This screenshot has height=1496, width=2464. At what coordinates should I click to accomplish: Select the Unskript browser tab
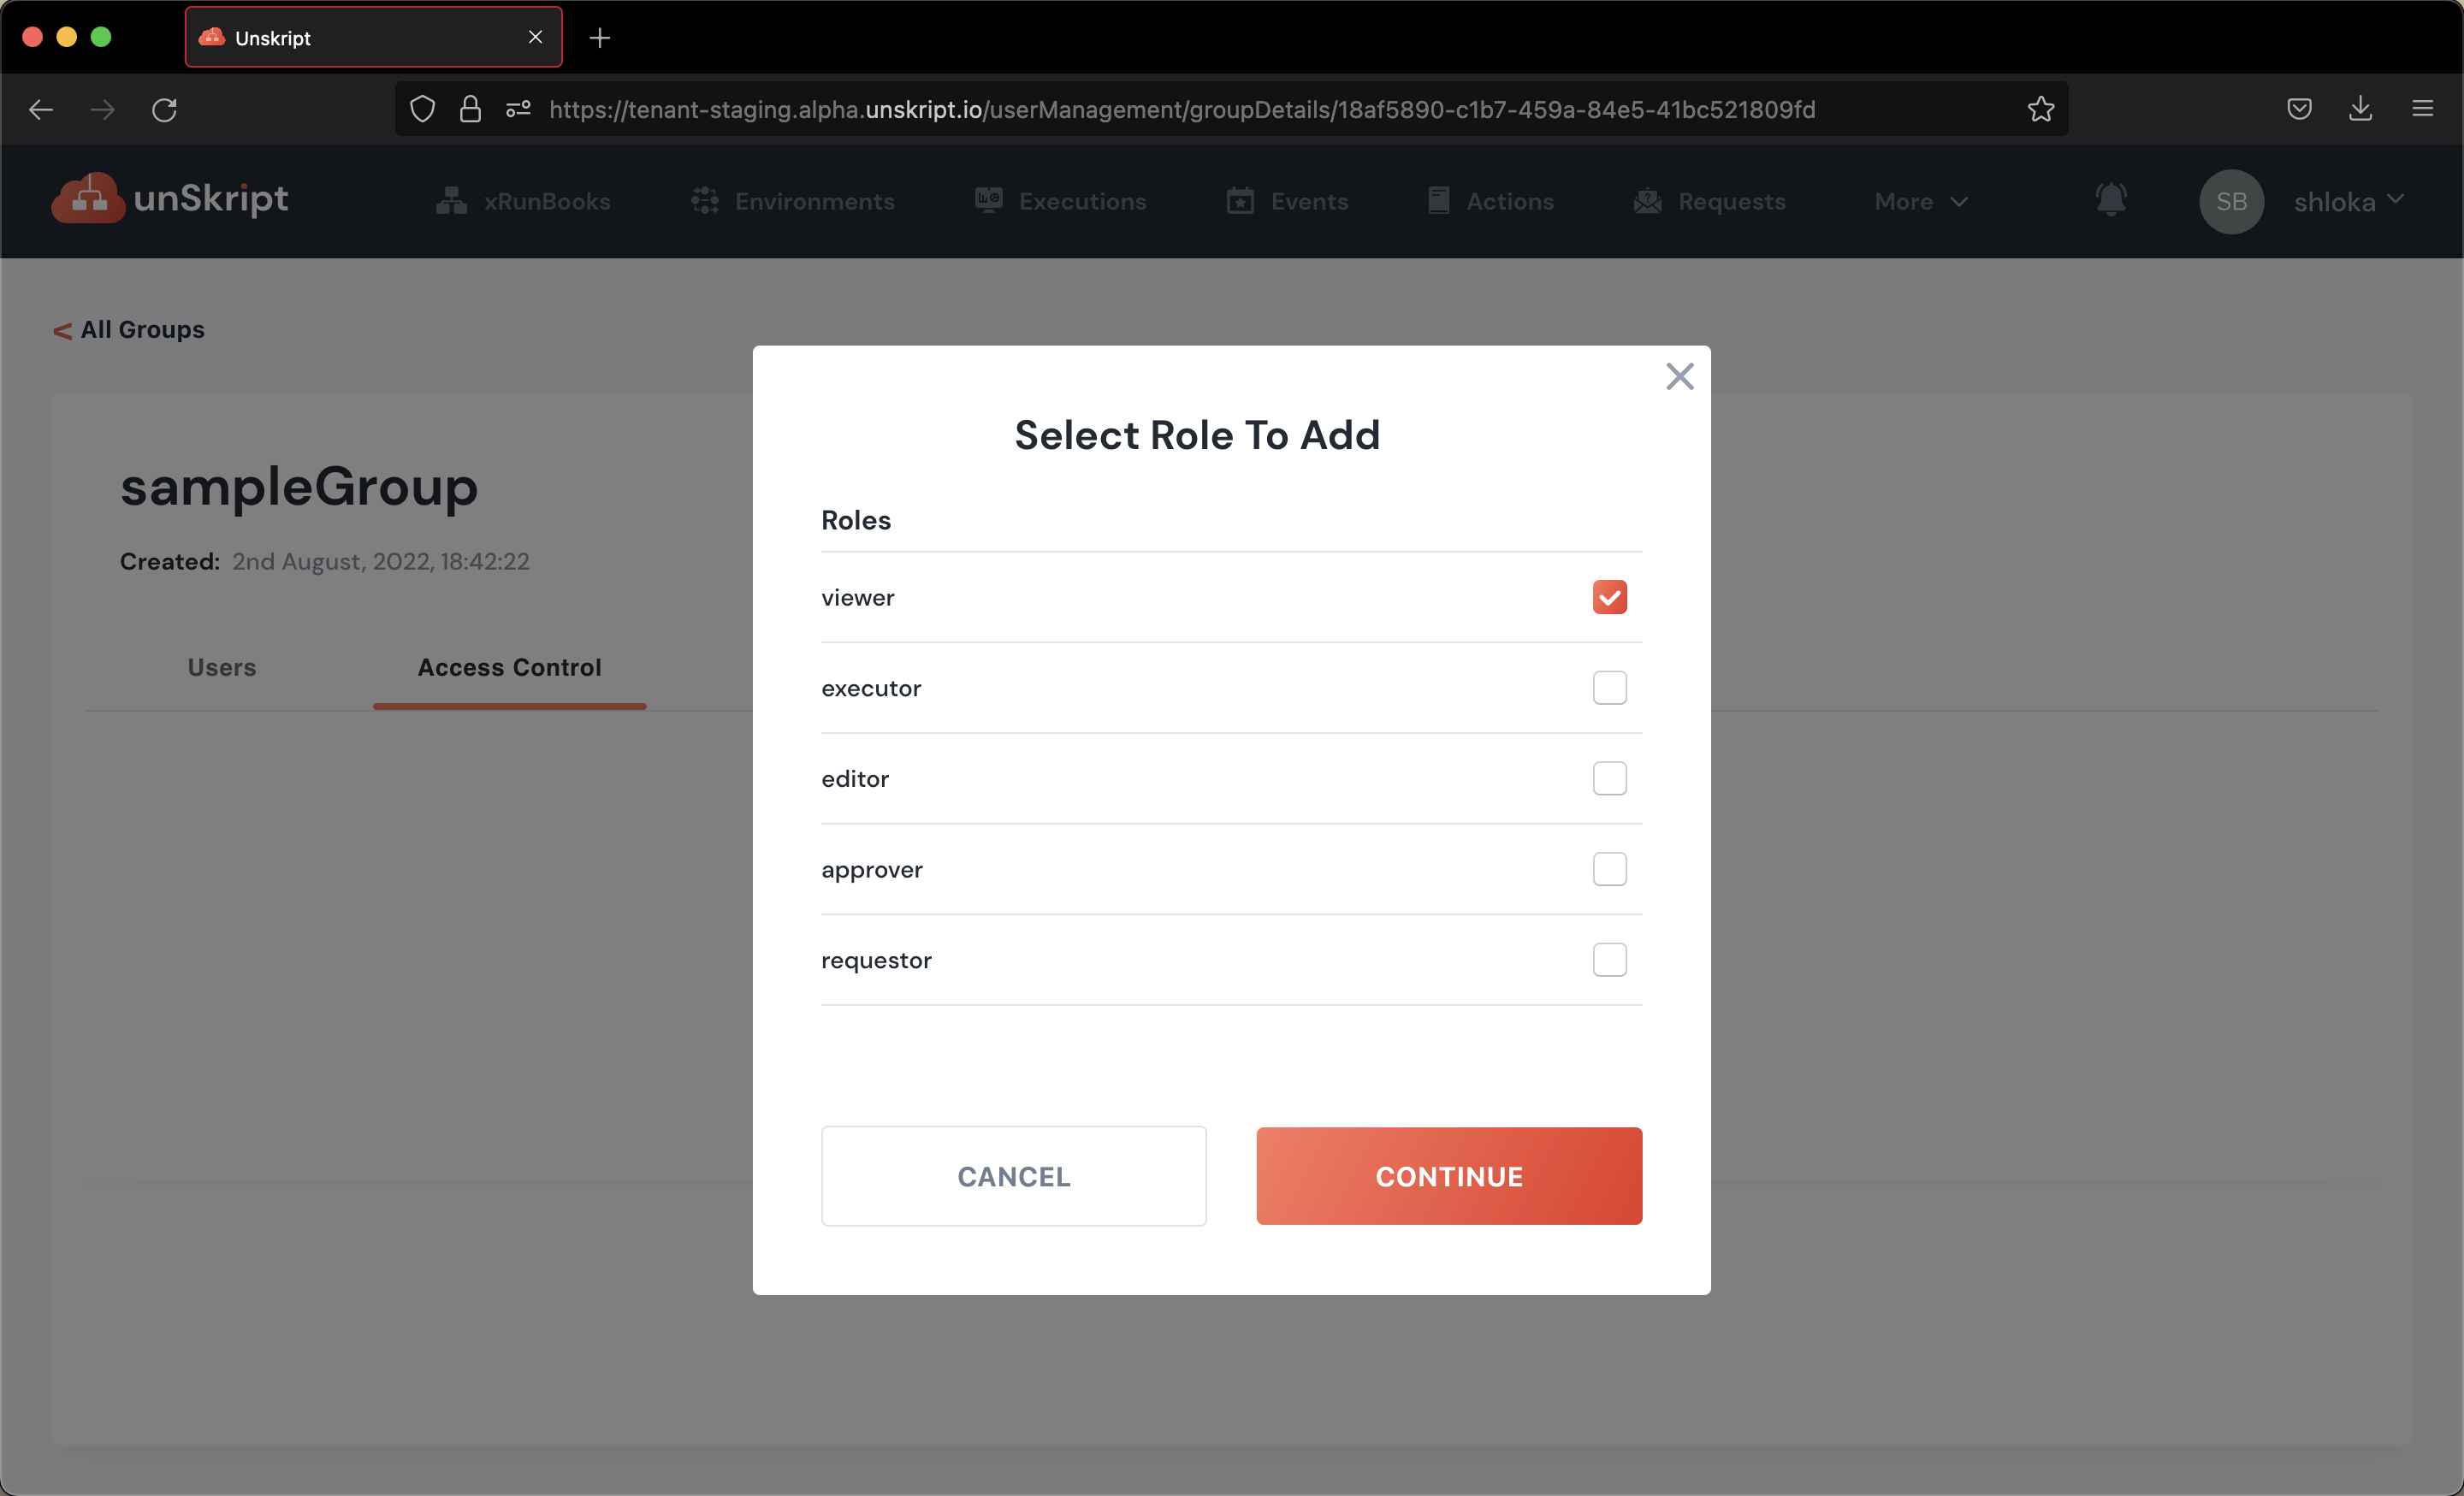(x=373, y=37)
